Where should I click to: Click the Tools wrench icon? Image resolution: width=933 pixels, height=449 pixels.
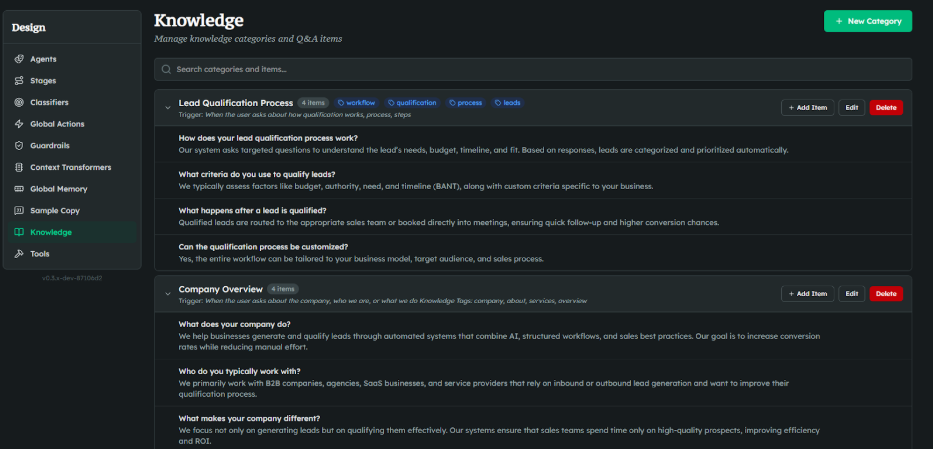pos(20,254)
